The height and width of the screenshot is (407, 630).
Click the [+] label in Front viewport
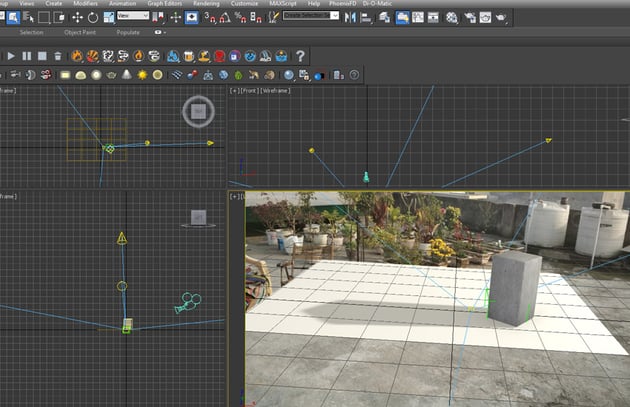(234, 91)
